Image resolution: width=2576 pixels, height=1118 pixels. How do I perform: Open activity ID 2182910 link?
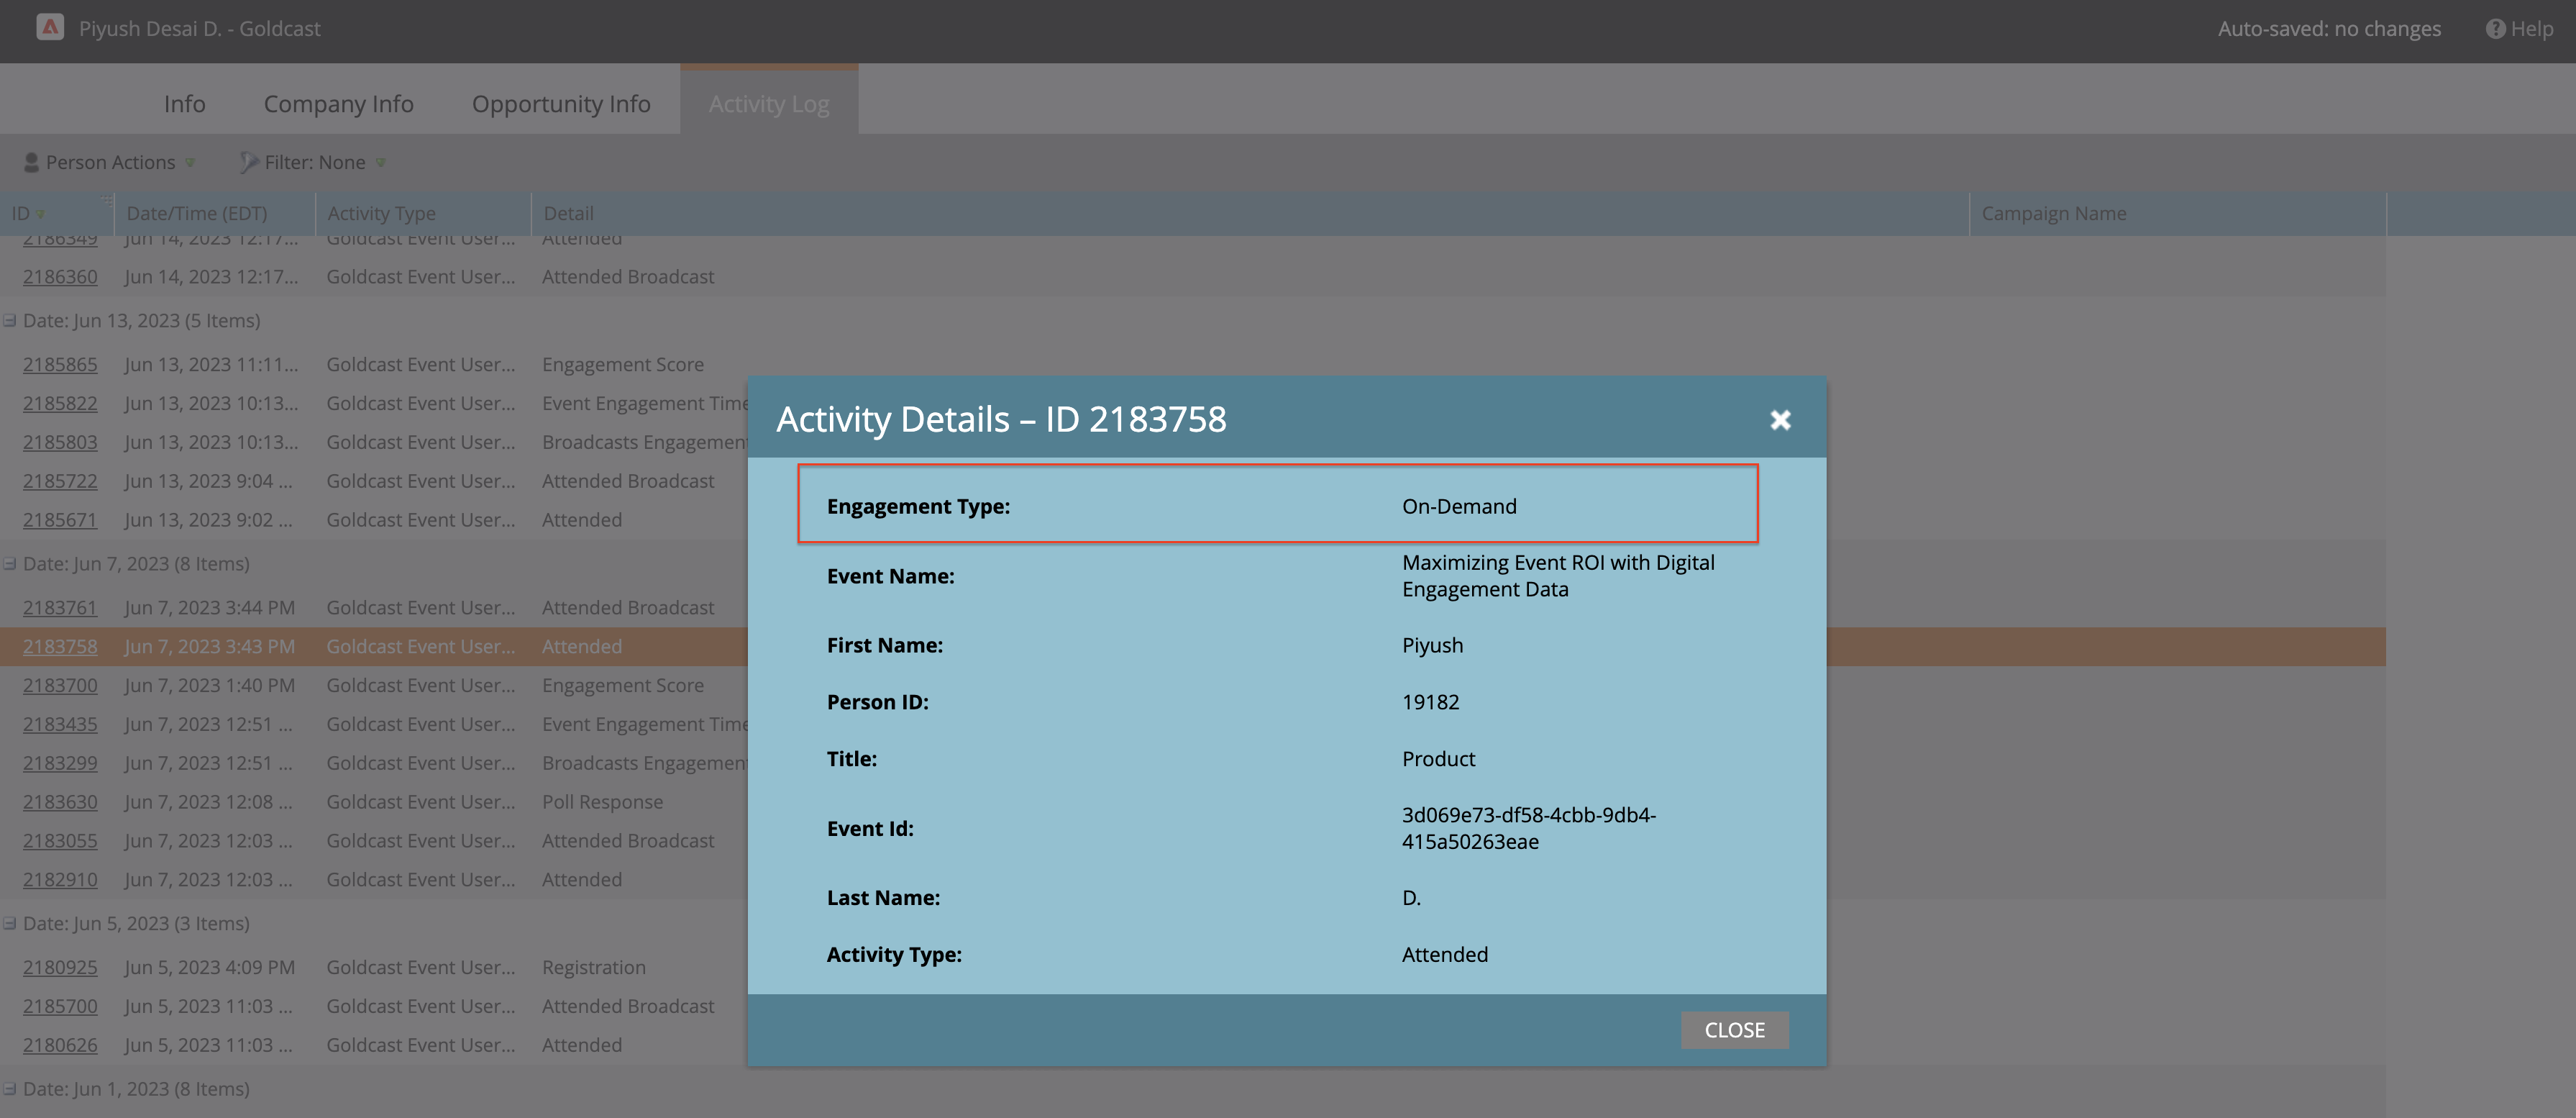click(x=60, y=880)
